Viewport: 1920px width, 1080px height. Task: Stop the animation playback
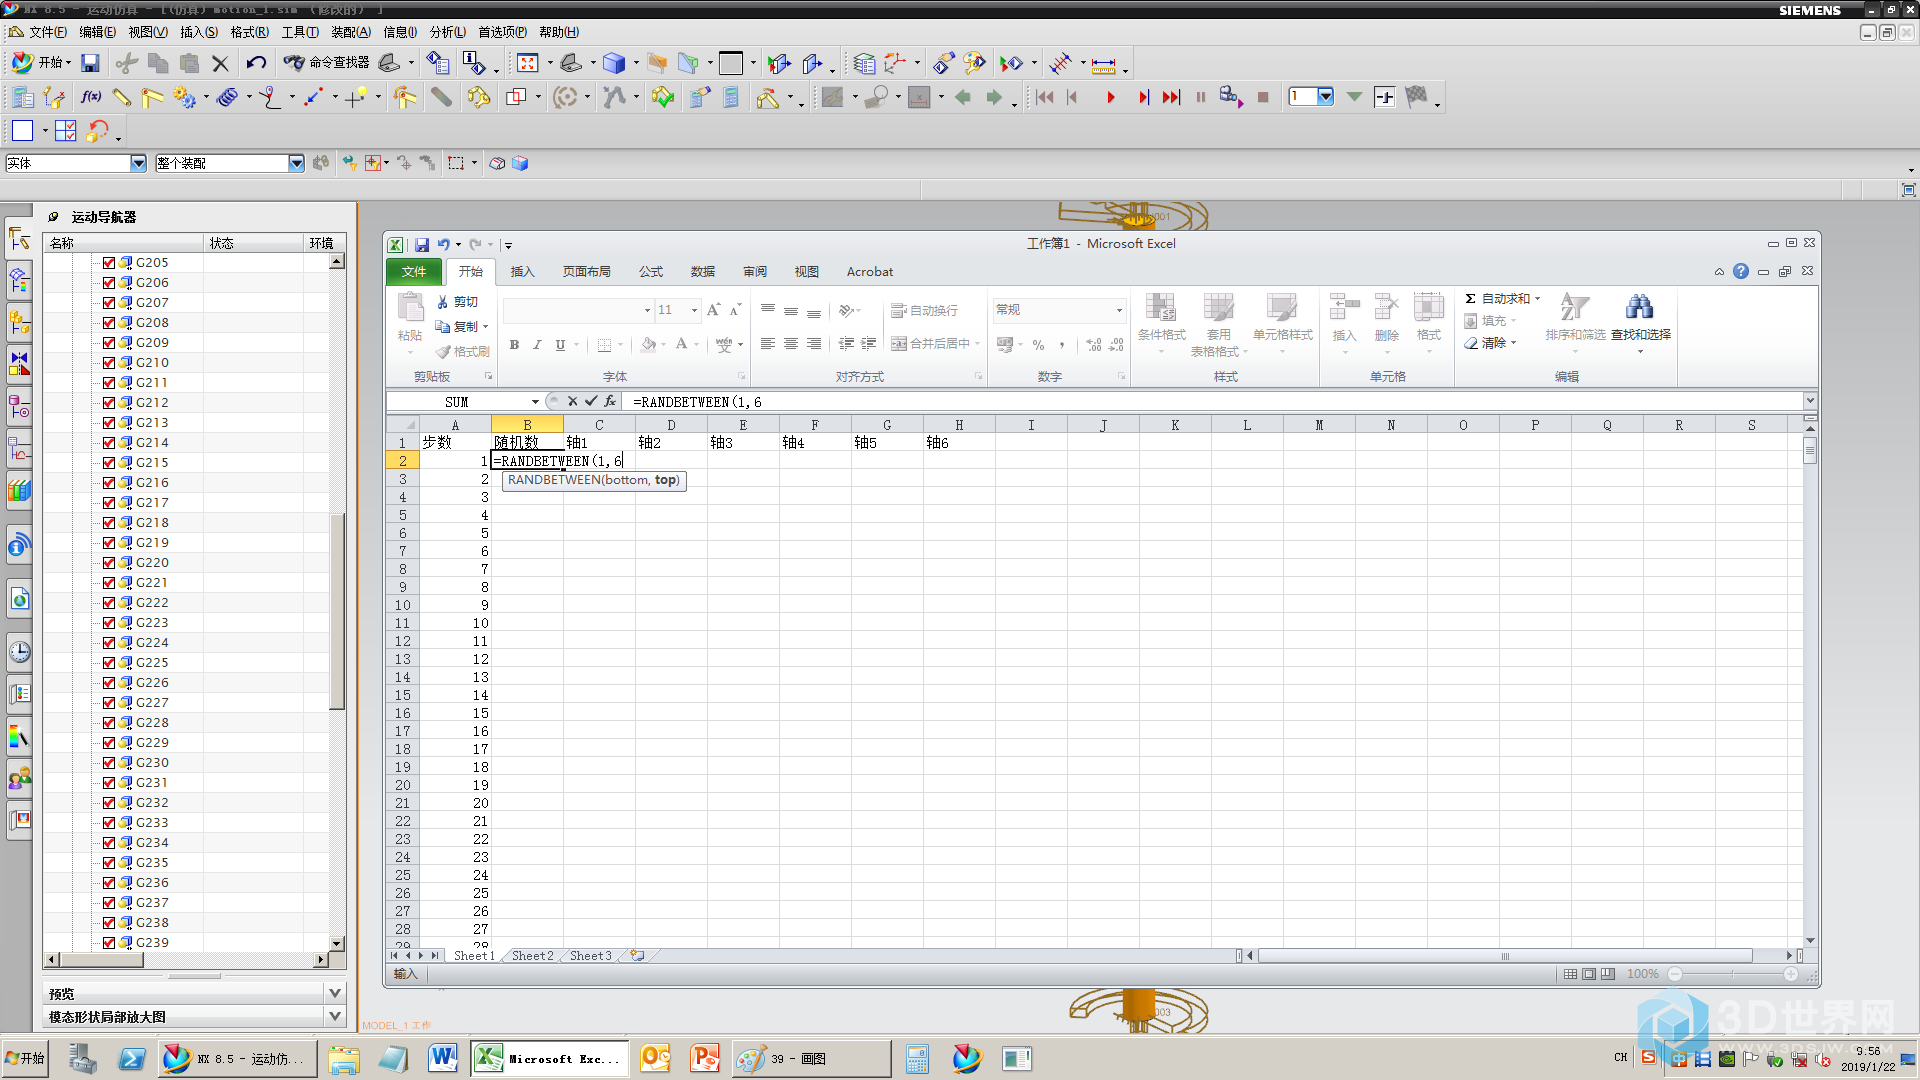point(1263,97)
